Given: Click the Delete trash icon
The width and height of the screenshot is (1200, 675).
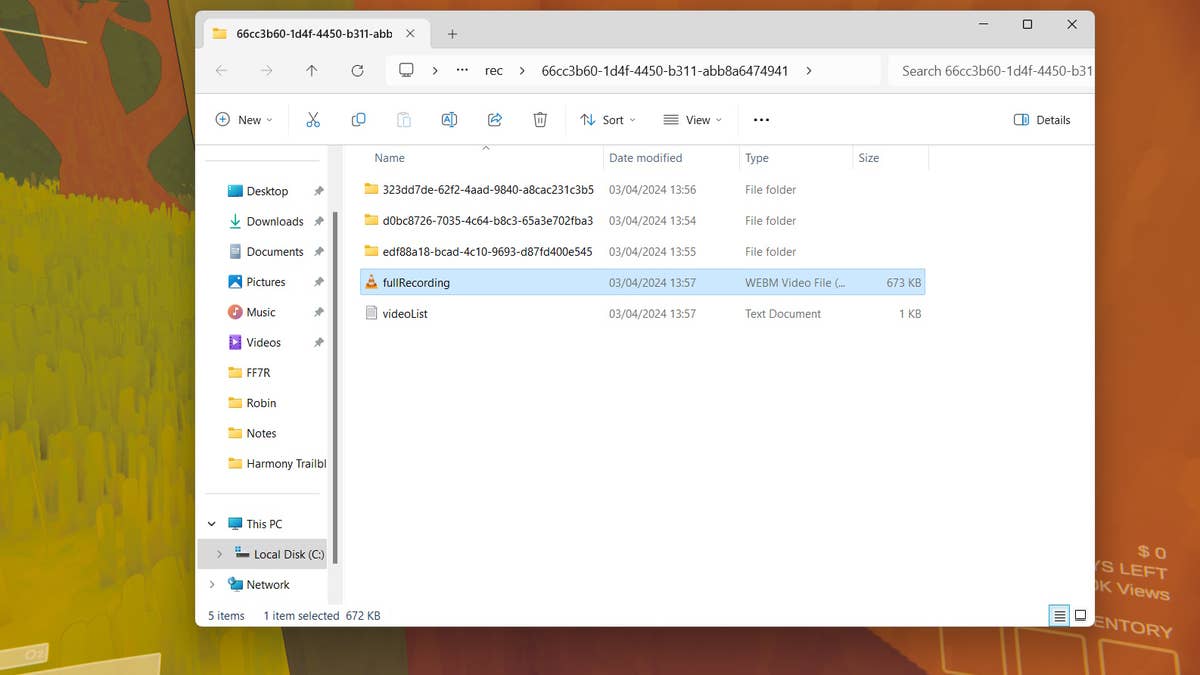Looking at the screenshot, I should [540, 120].
